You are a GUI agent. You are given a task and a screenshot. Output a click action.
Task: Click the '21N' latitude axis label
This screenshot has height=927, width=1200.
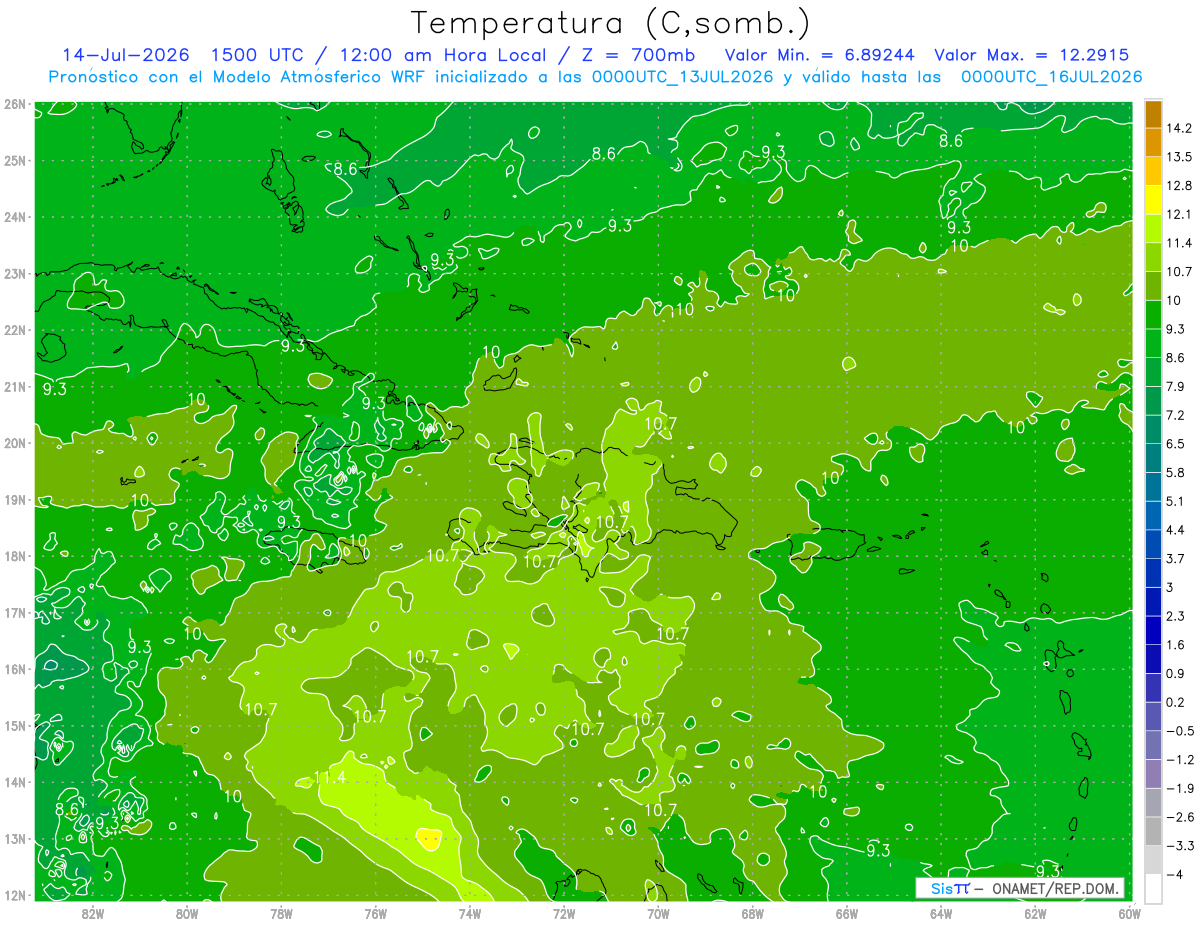(x=15, y=386)
